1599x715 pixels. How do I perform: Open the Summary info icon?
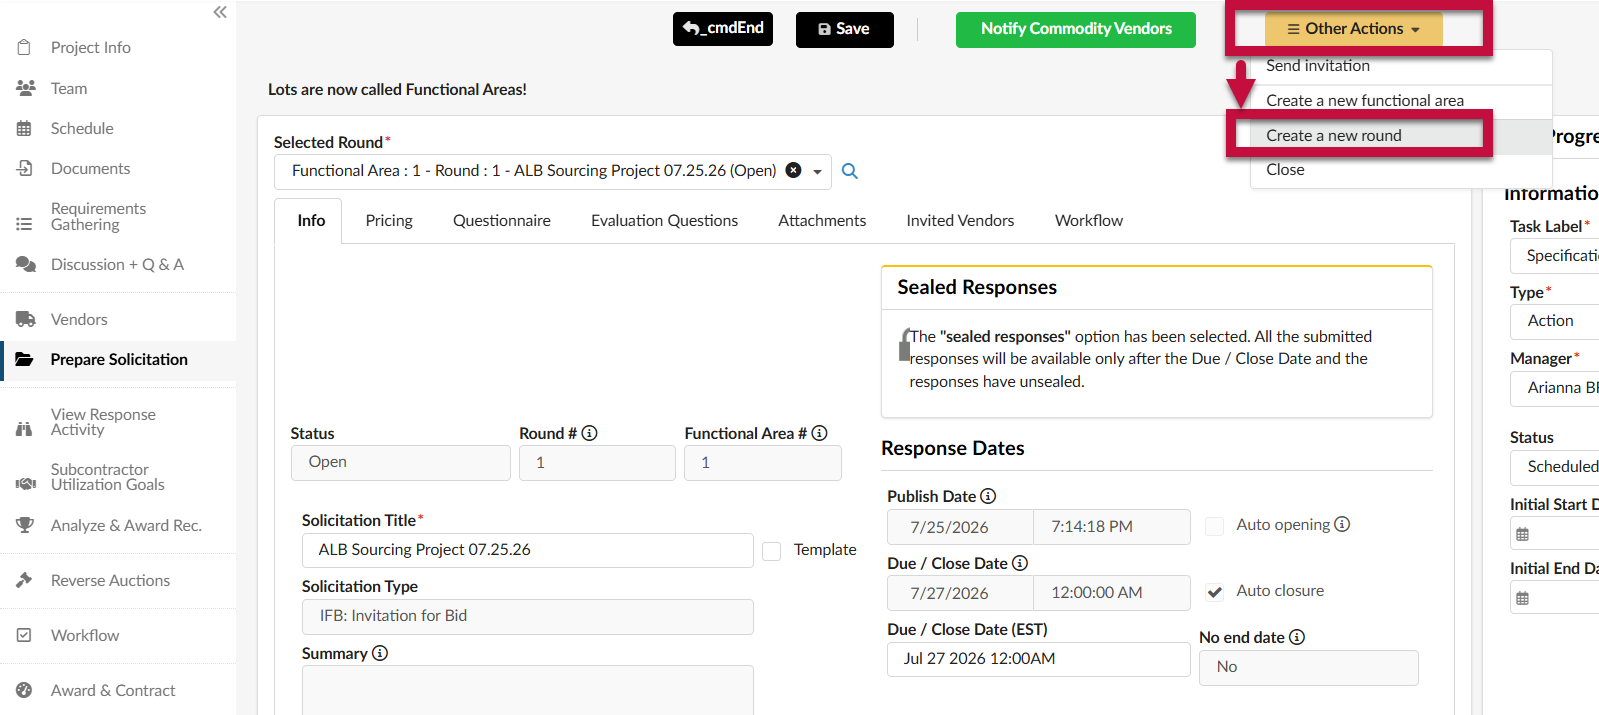380,653
